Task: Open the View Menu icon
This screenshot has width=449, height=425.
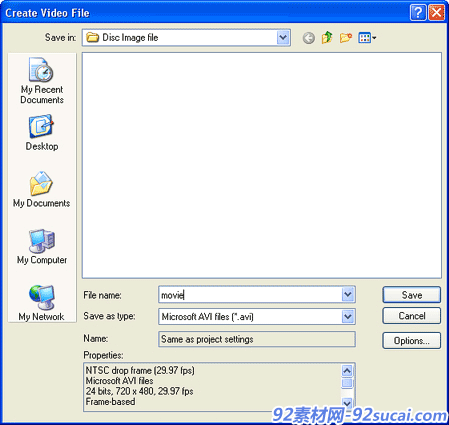Action: [367, 38]
